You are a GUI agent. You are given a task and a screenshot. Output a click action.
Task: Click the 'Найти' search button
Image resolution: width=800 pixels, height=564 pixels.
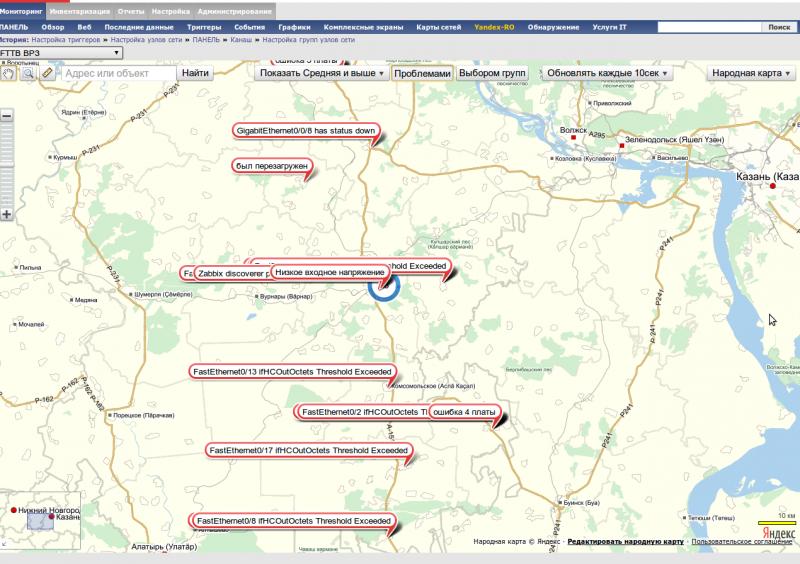(x=195, y=73)
